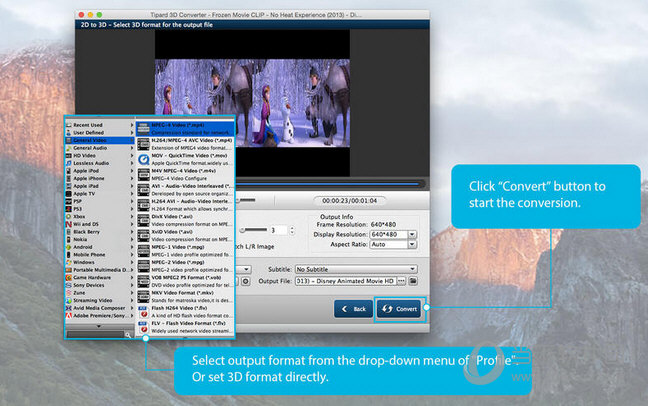Click the Windows category icon
The width and height of the screenshot is (648, 406).
pos(69,262)
